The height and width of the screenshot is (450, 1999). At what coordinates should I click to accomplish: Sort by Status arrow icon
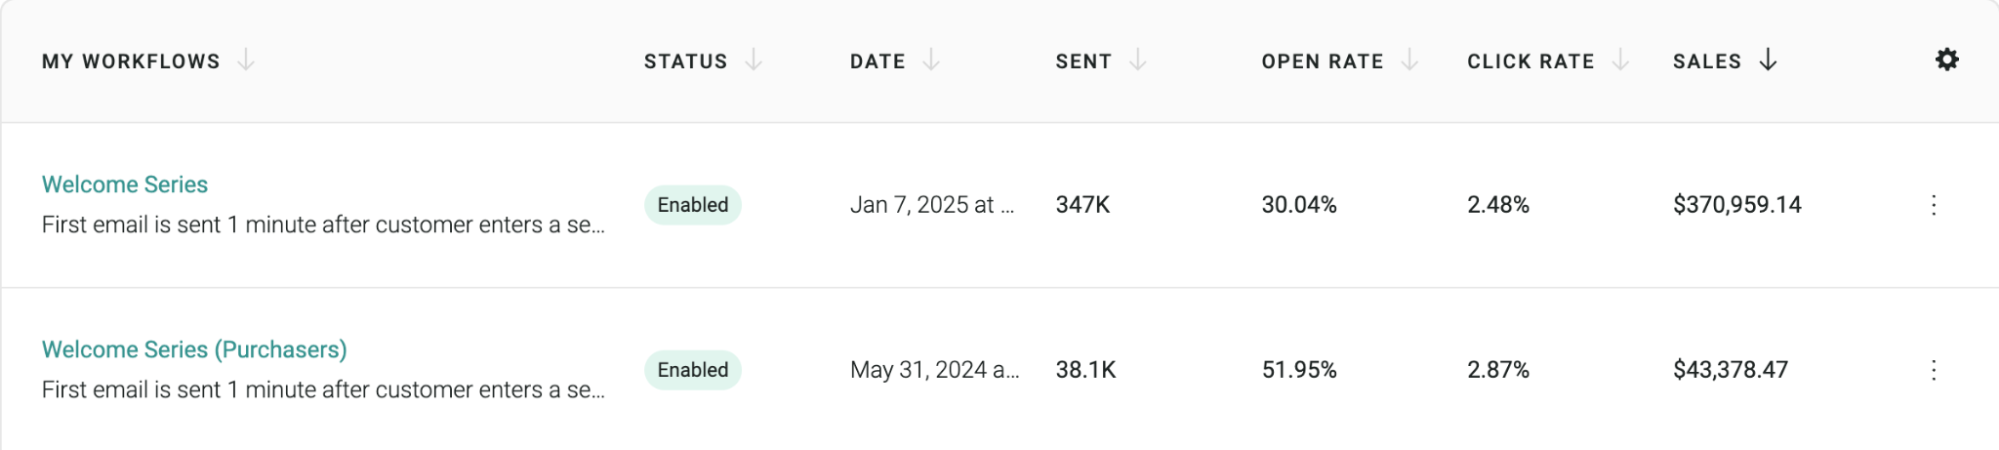tap(754, 61)
